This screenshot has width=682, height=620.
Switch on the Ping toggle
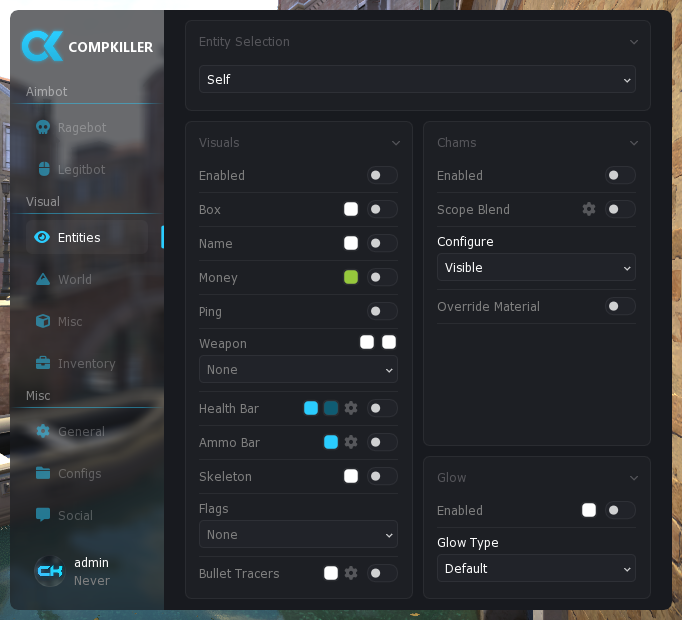tap(382, 311)
